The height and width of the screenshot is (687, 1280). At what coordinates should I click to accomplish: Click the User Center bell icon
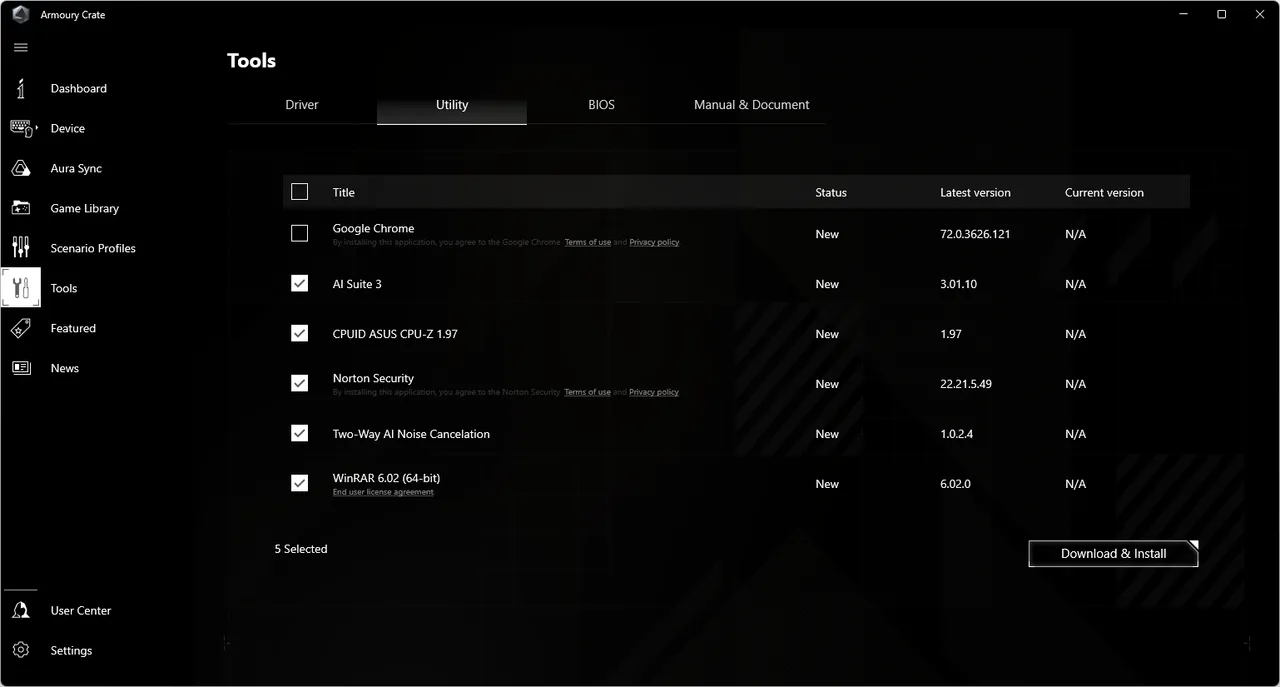tap(21, 610)
